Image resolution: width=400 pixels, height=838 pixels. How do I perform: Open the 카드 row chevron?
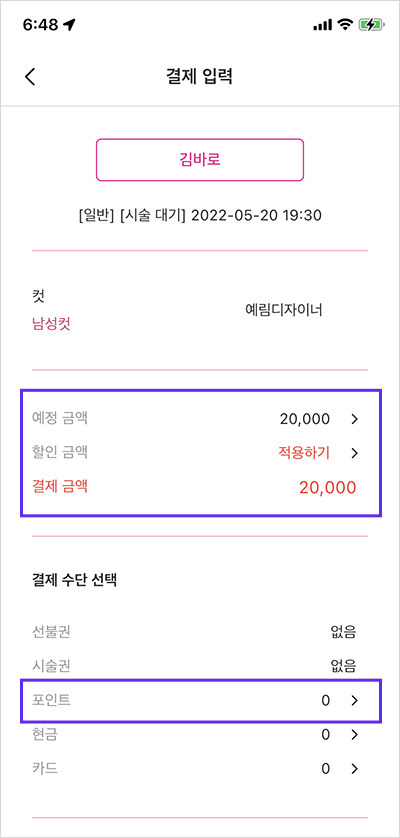click(354, 769)
